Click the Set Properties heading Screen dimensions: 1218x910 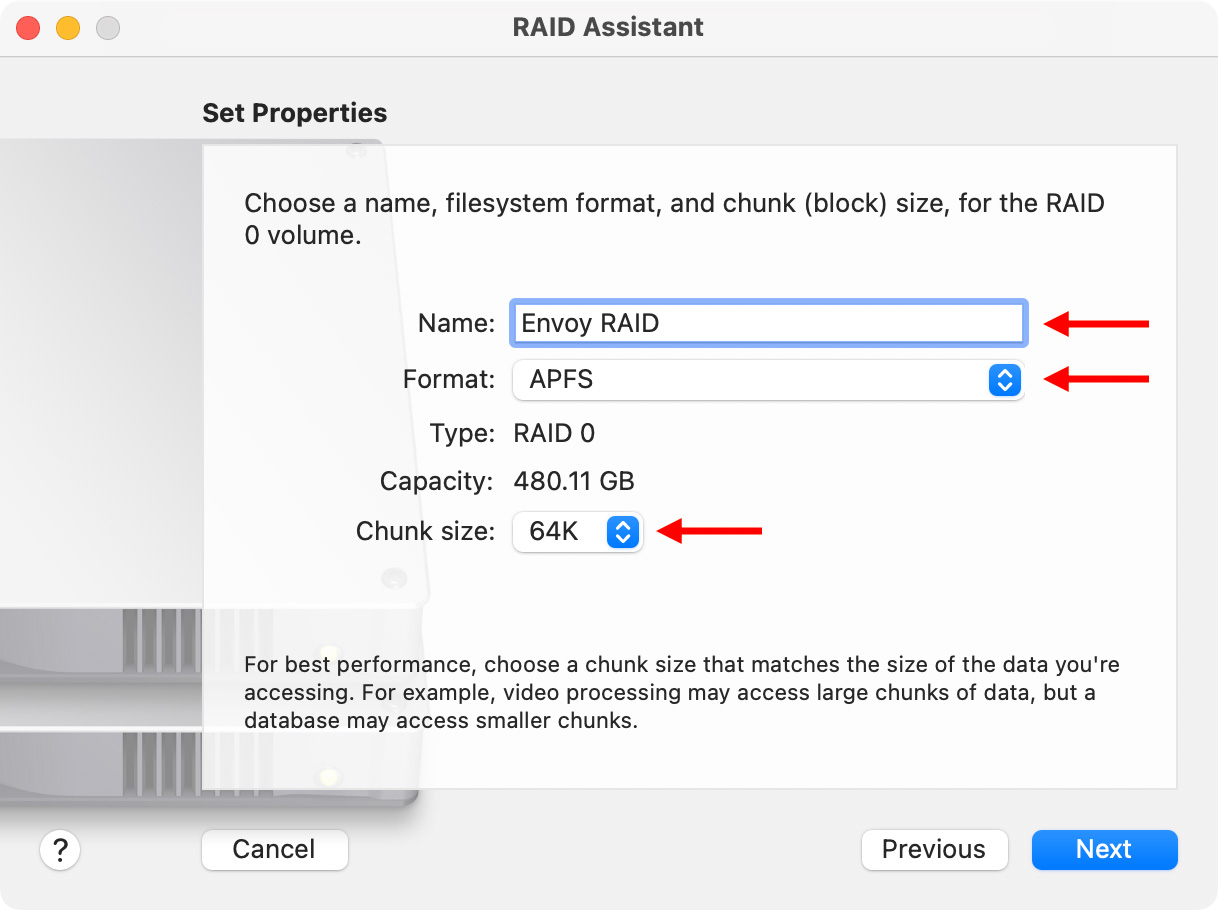tap(294, 113)
